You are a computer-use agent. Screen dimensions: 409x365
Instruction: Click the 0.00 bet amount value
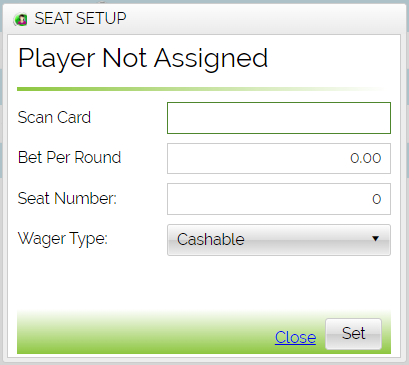365,158
